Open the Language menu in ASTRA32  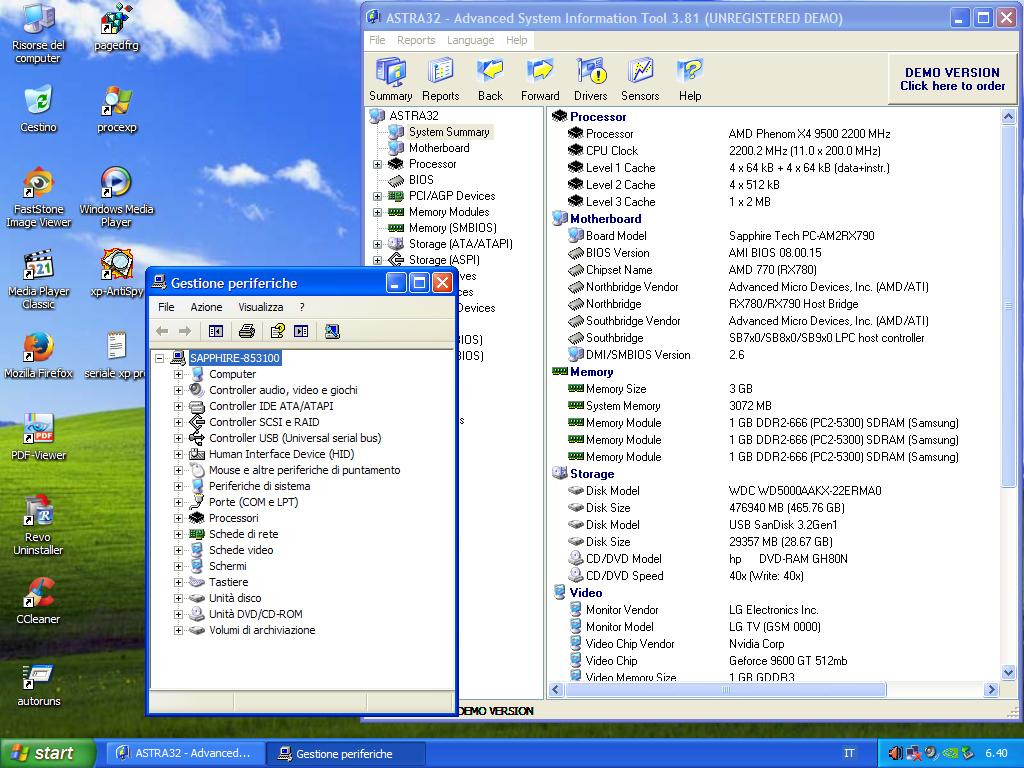tap(470, 40)
